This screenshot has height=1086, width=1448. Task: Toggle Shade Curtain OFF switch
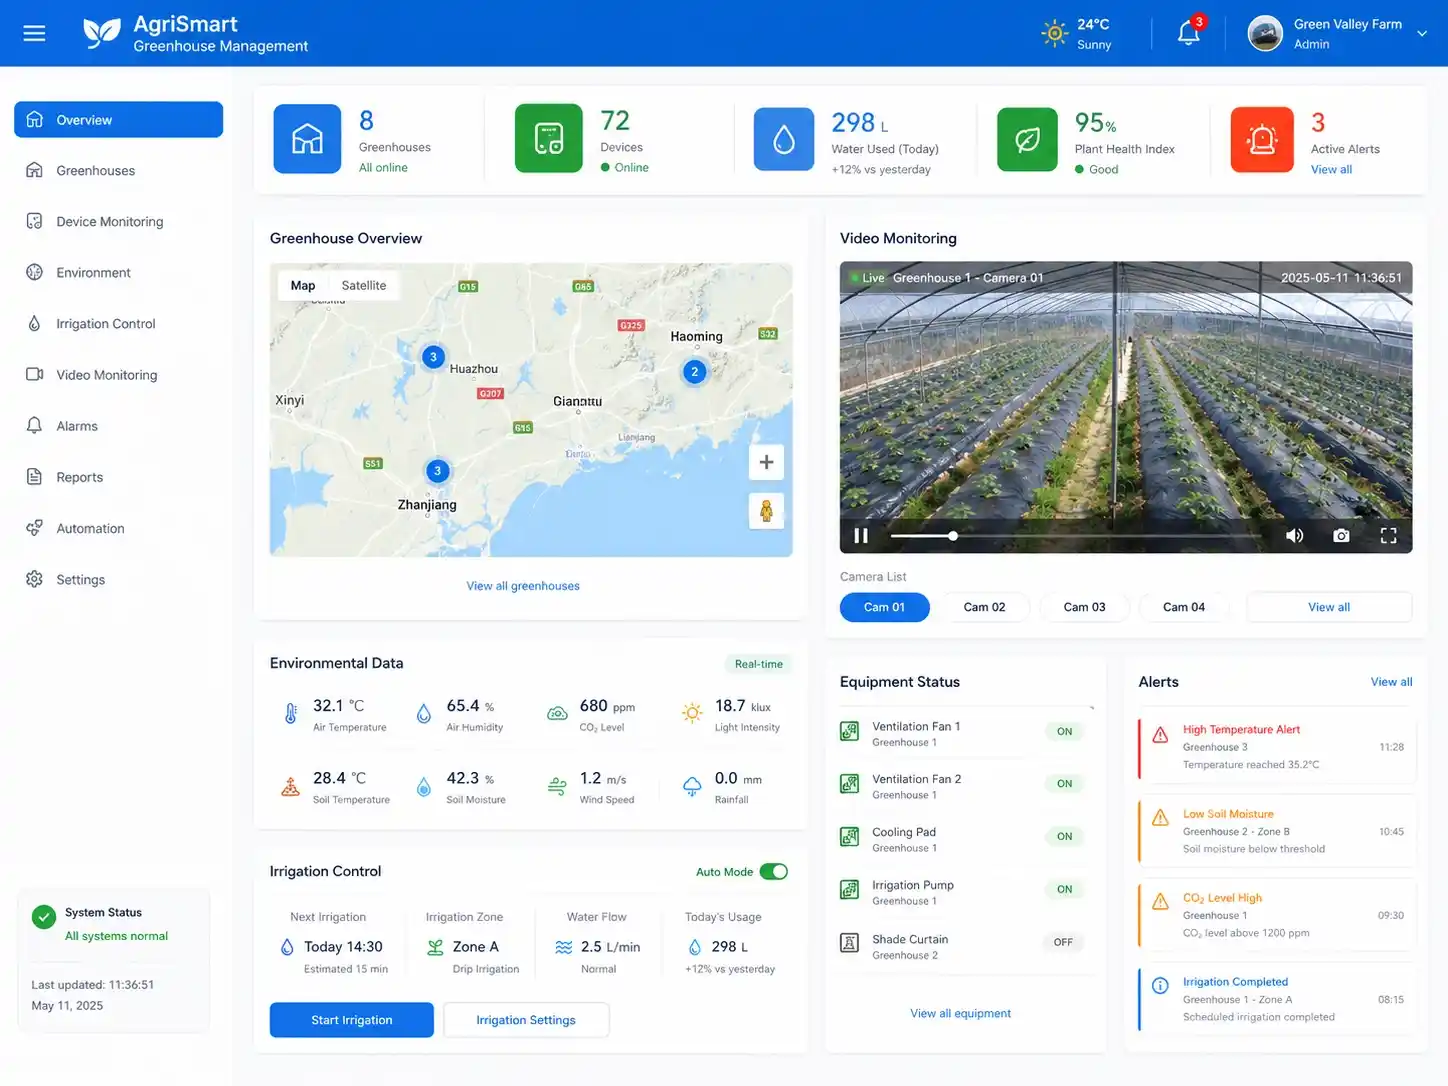click(1063, 942)
